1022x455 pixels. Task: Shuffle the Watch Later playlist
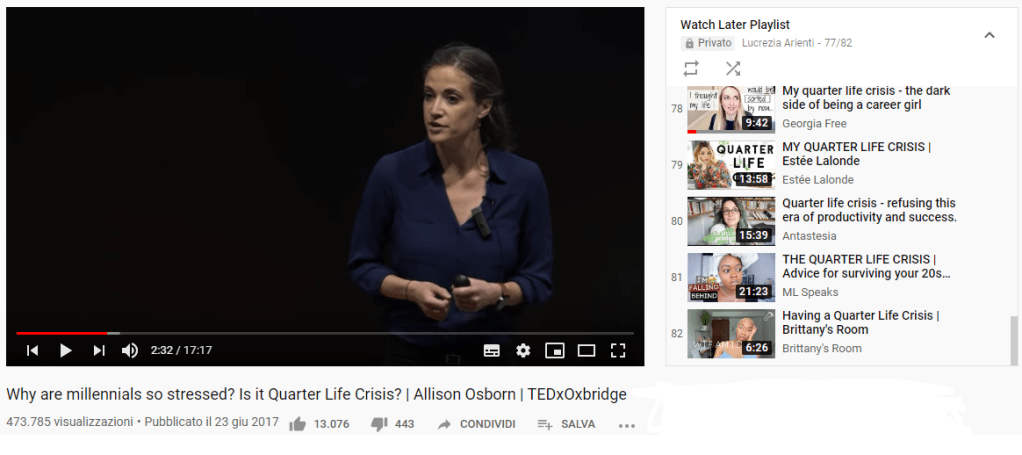click(733, 68)
